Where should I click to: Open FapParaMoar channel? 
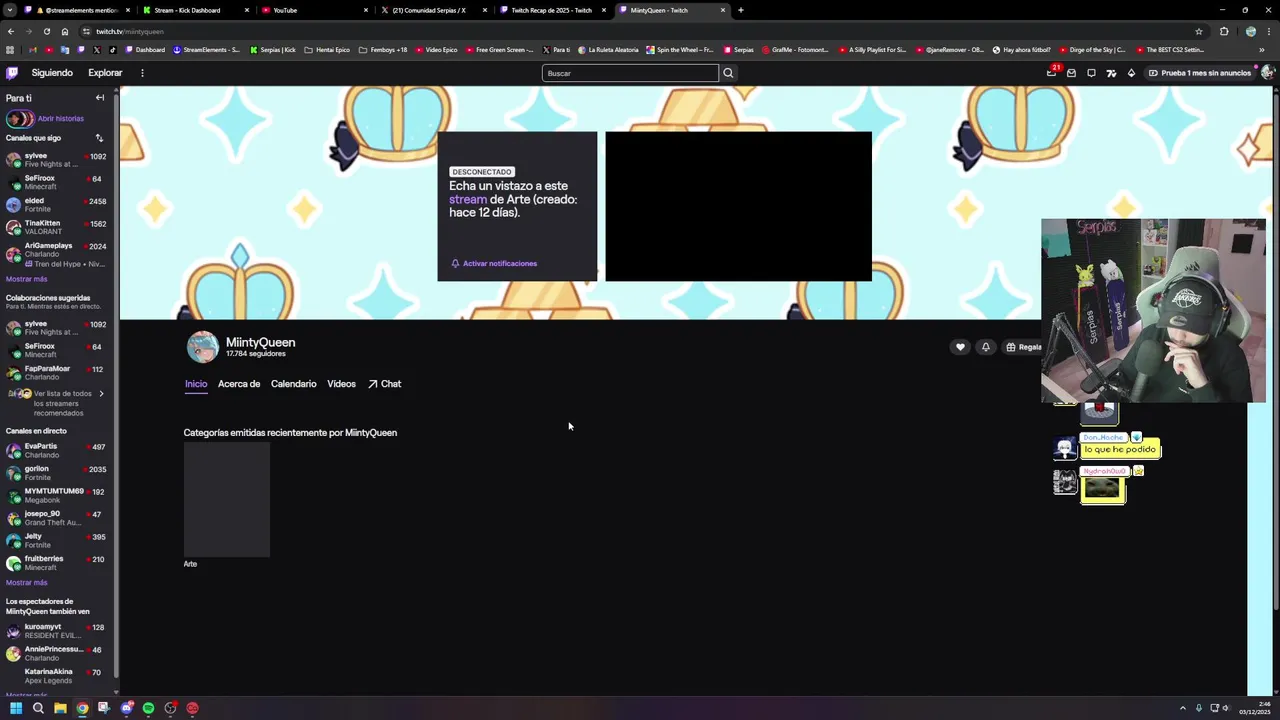pyautogui.click(x=56, y=373)
